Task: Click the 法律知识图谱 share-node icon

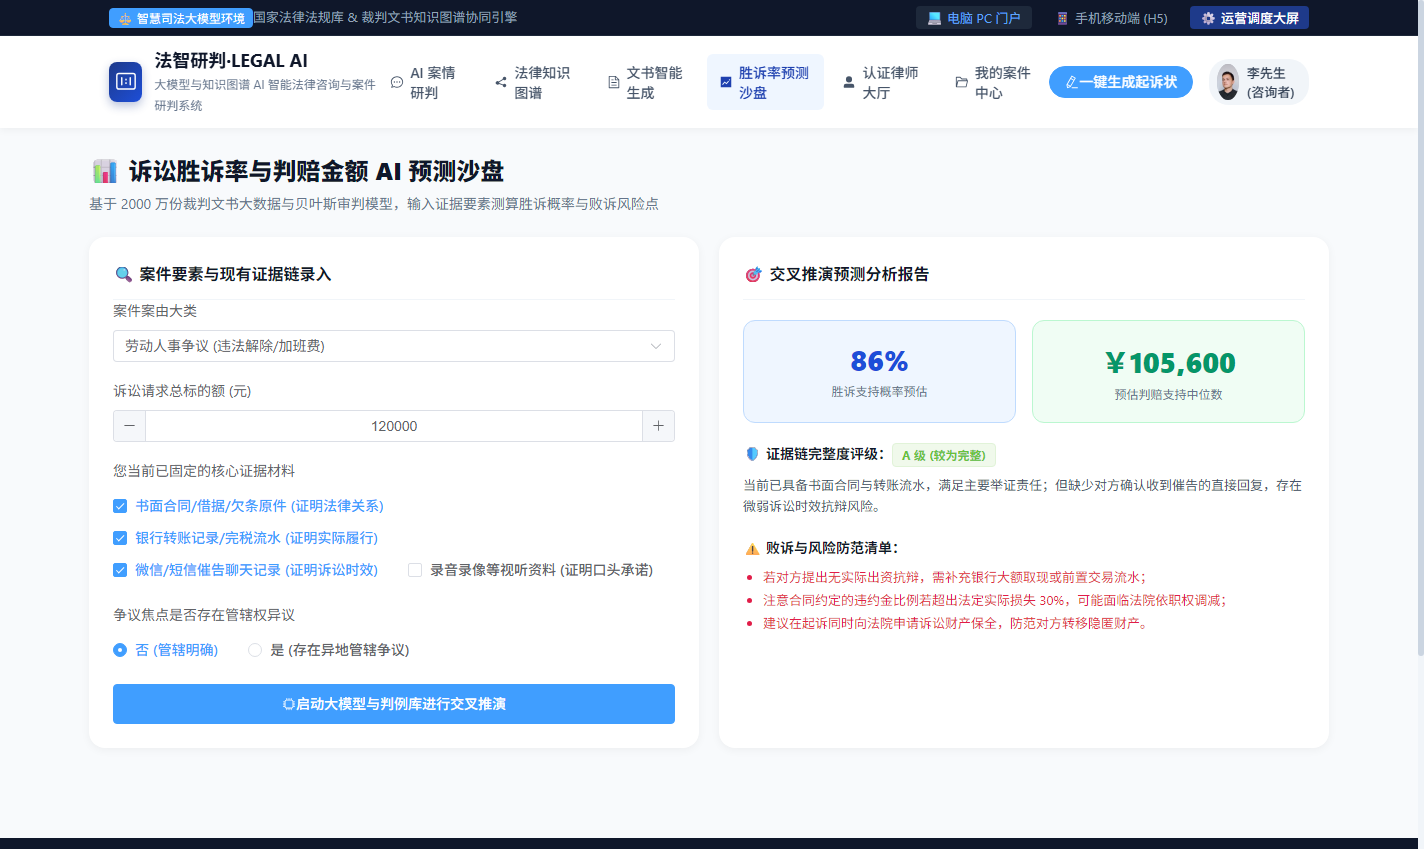Action: pyautogui.click(x=501, y=82)
